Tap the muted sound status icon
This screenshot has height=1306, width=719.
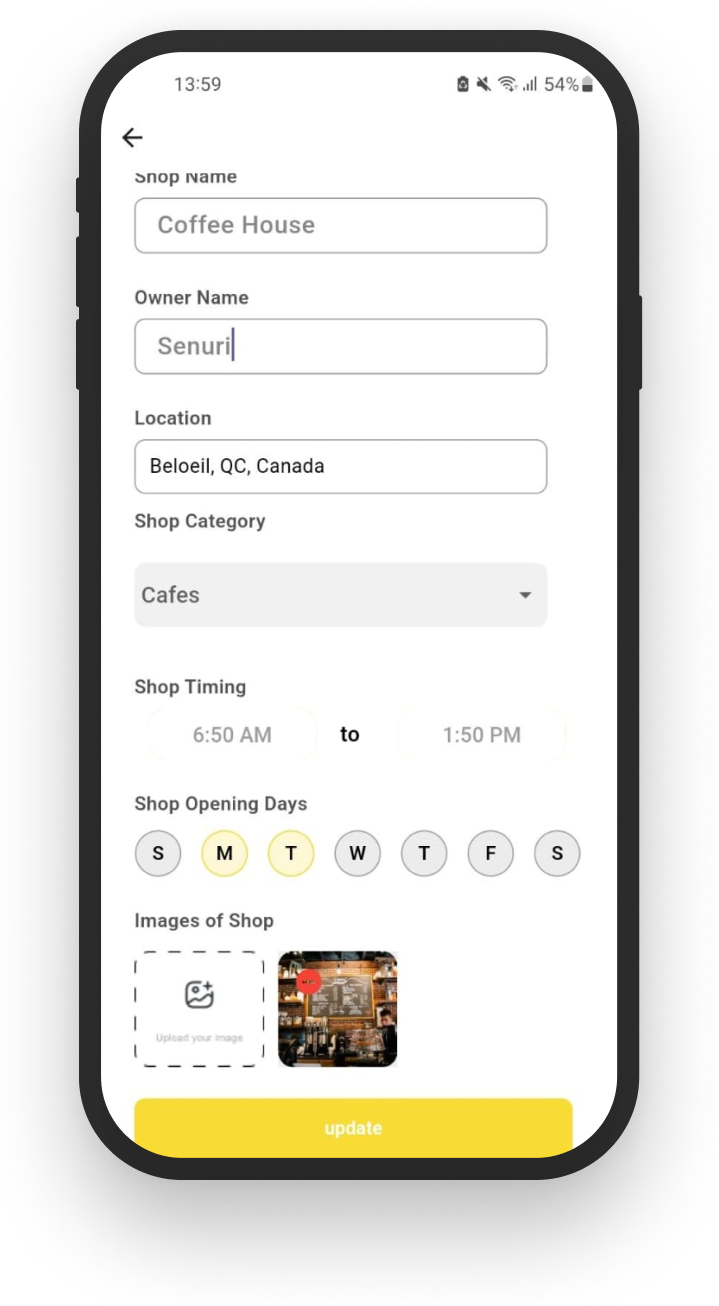[x=484, y=85]
